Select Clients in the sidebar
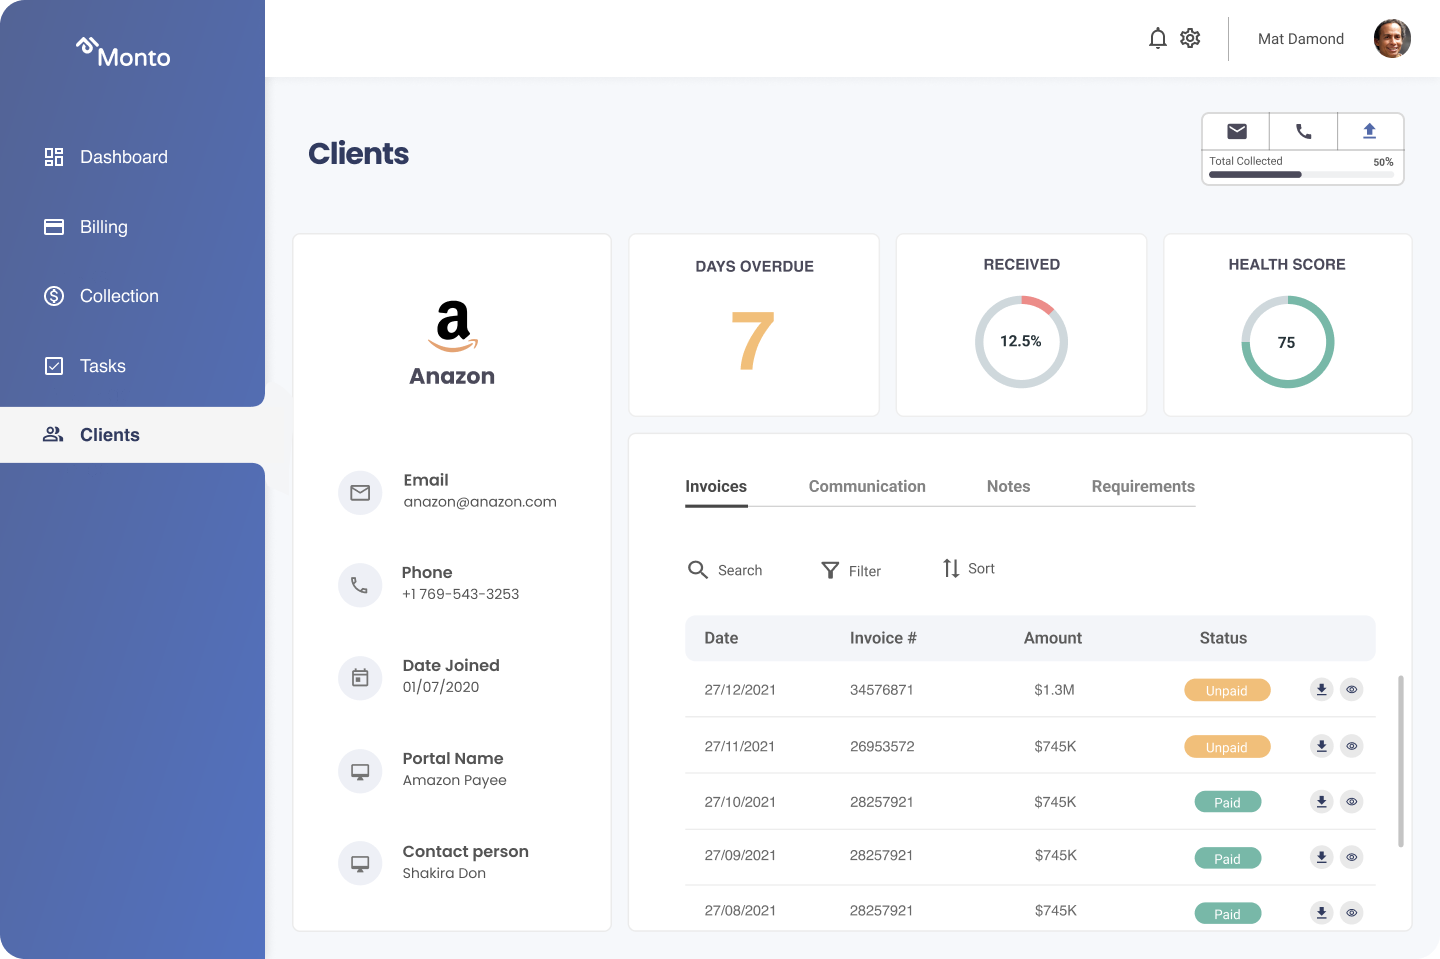The image size is (1440, 959). pos(132,435)
